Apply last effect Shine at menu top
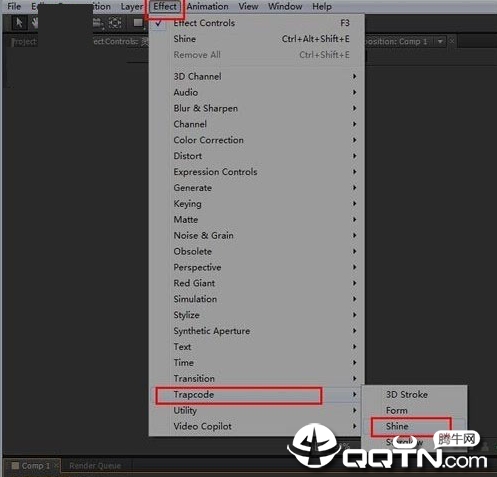 [x=257, y=39]
